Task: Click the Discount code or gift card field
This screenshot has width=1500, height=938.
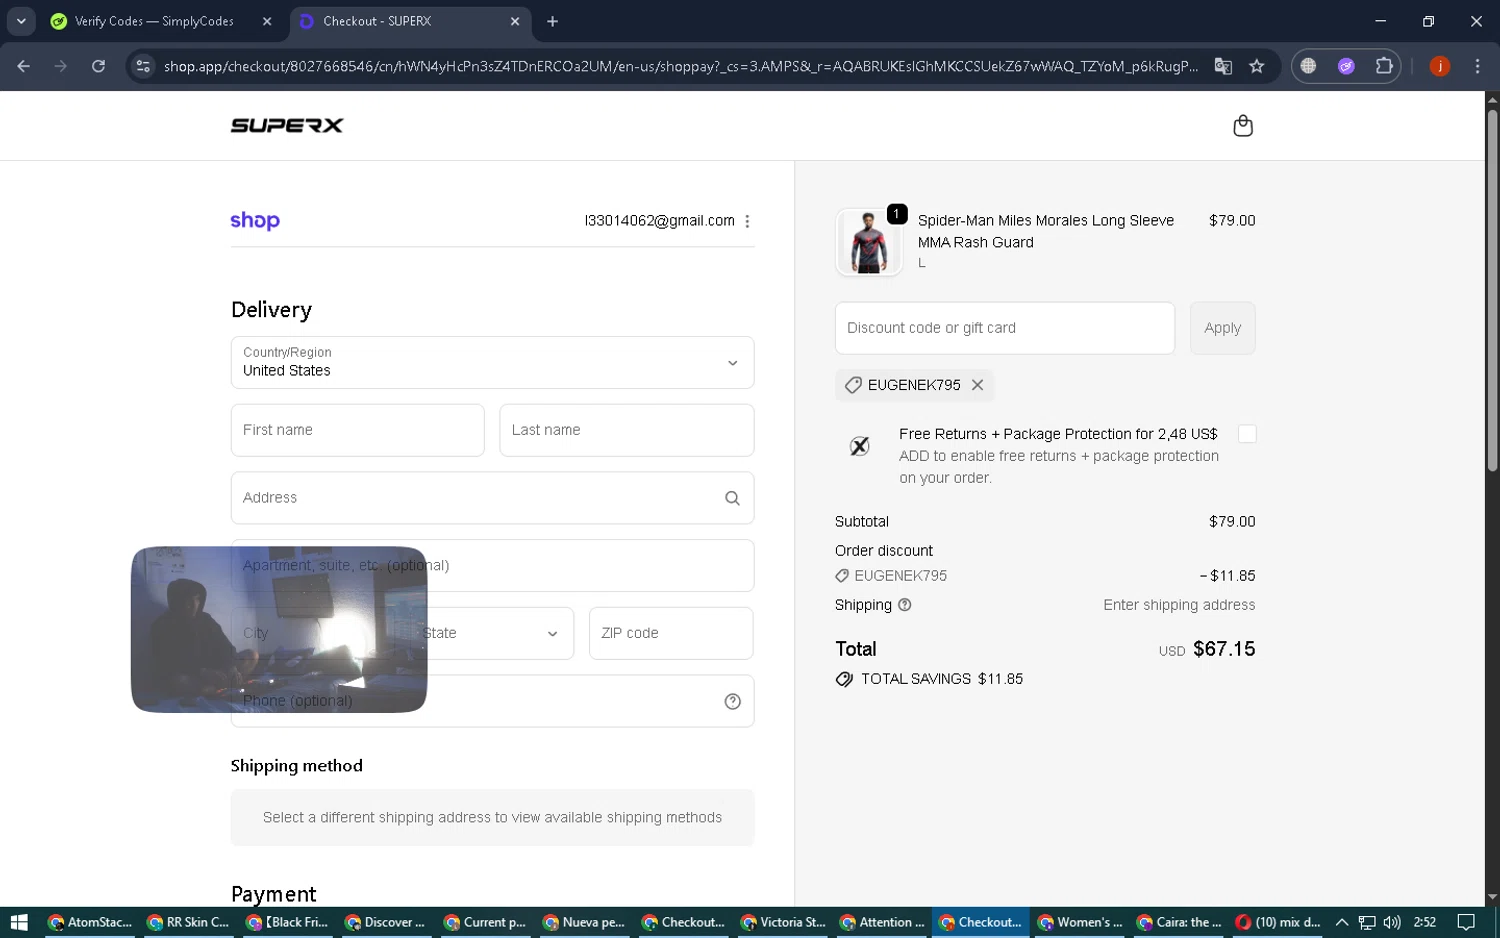Action: tap(1005, 328)
